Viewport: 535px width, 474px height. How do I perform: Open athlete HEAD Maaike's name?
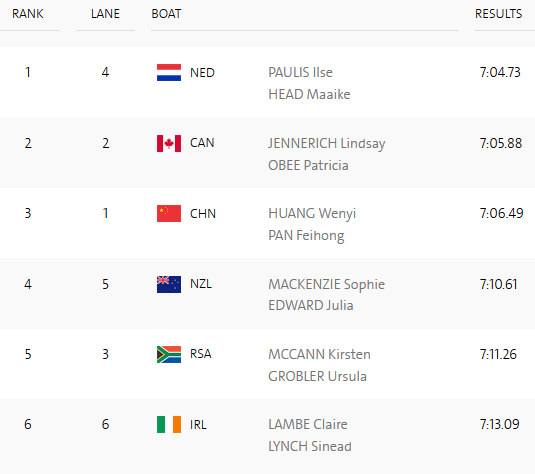coord(309,94)
